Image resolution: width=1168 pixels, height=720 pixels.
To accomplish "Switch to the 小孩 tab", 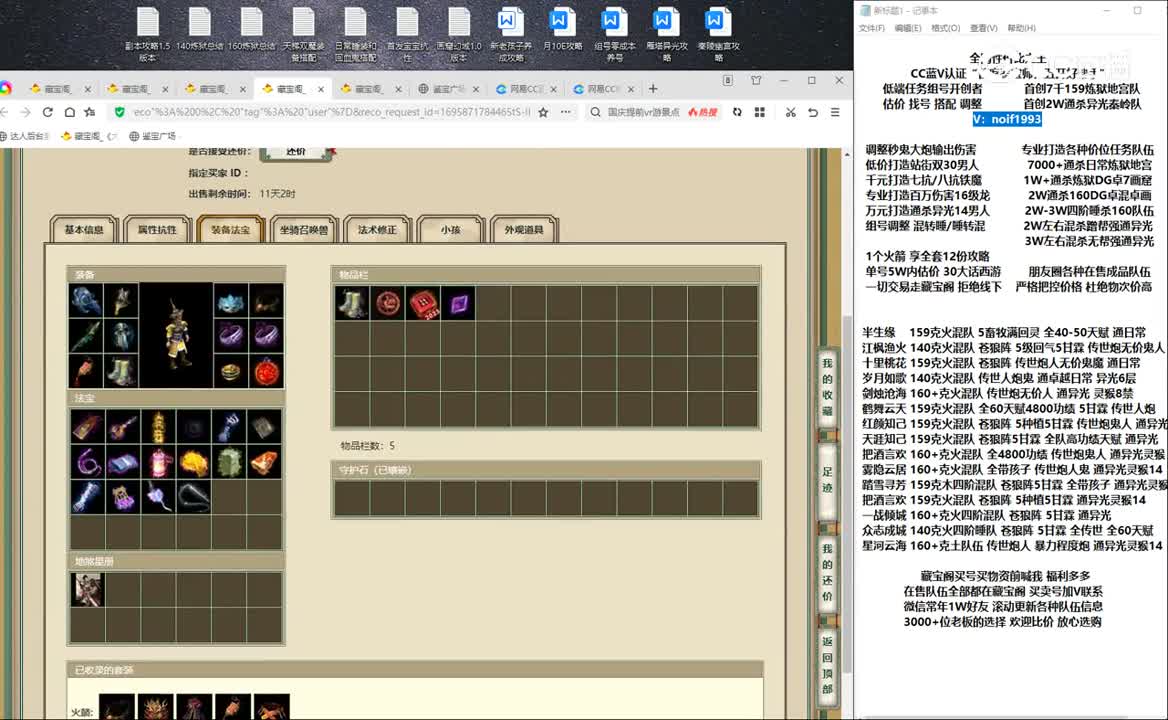I will [x=451, y=229].
